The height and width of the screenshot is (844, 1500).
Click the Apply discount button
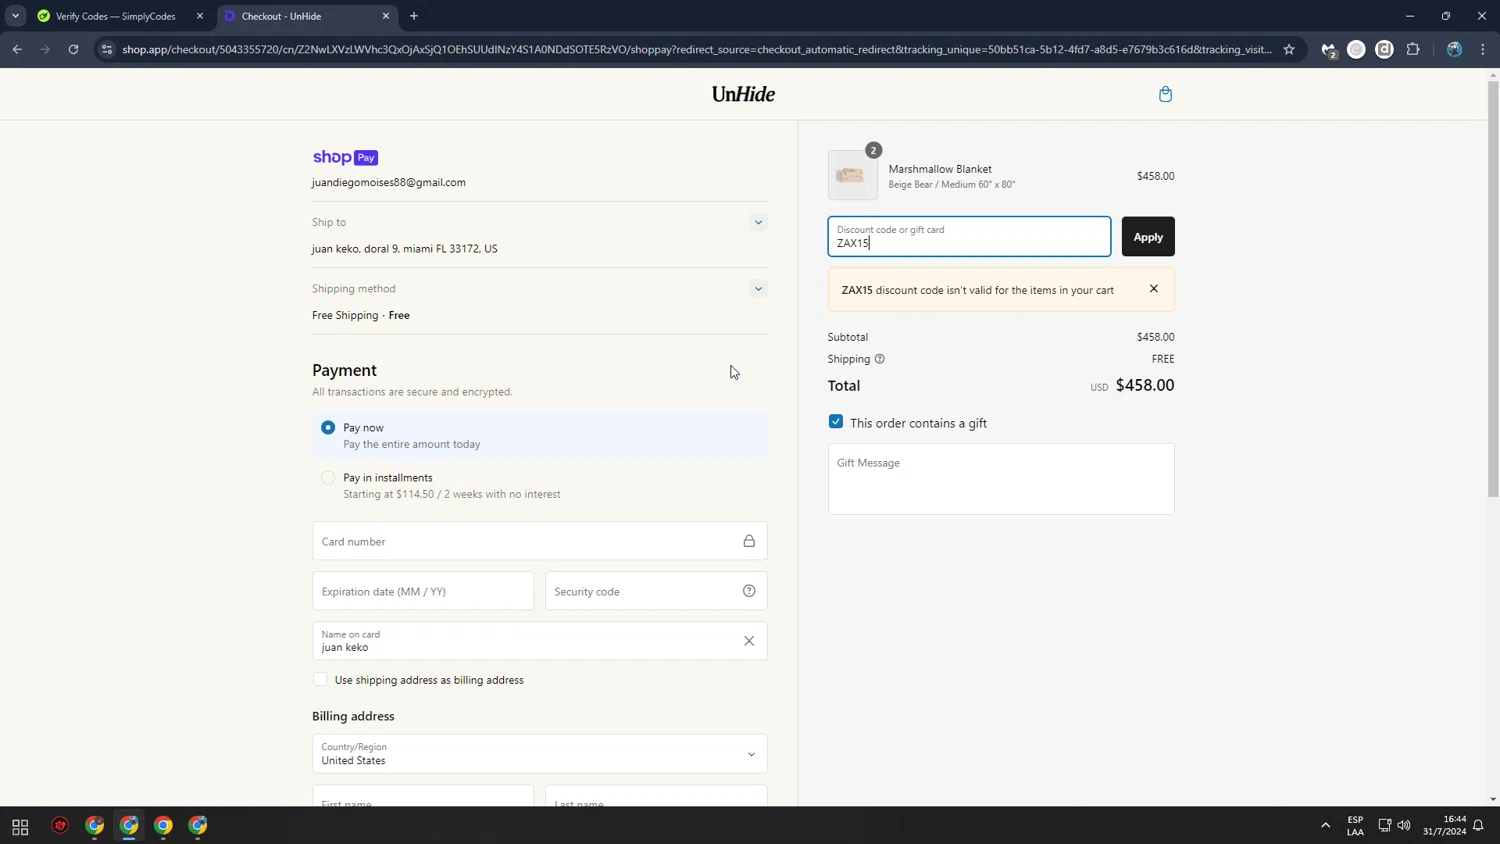[1148, 237]
